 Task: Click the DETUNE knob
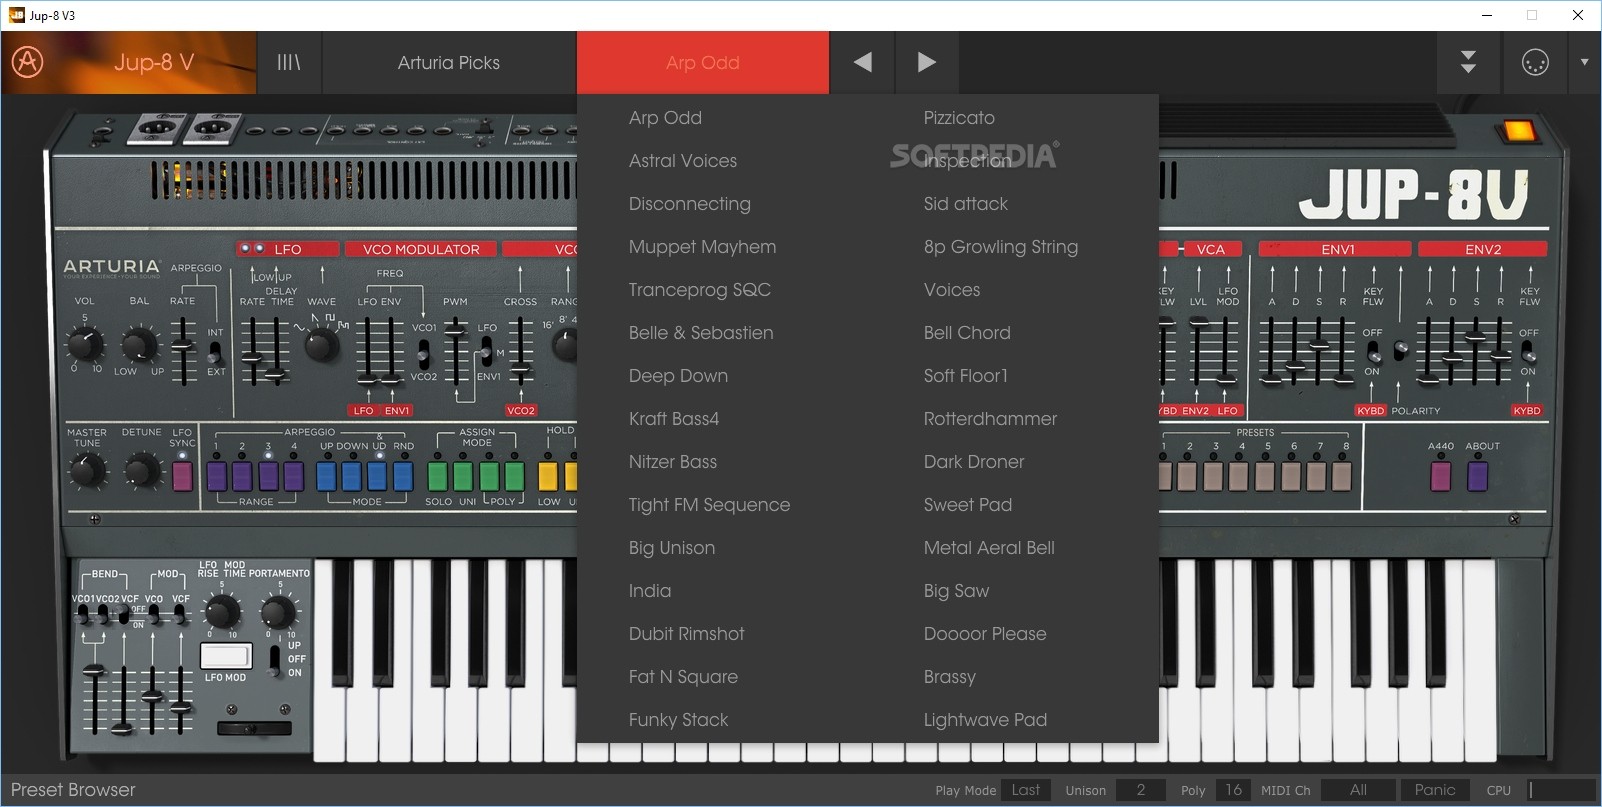[x=142, y=470]
